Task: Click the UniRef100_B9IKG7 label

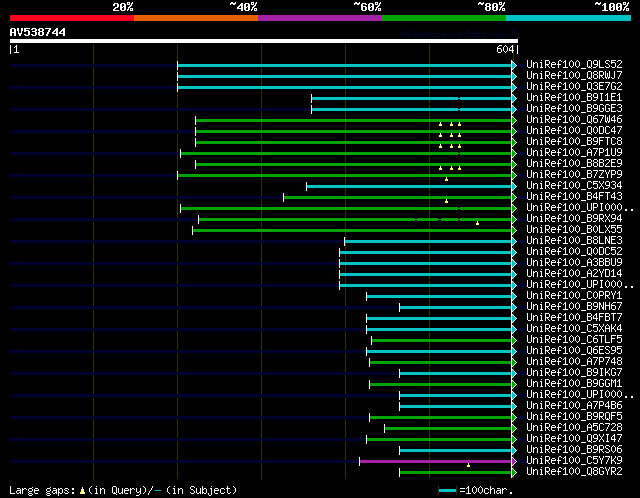Action: (574, 373)
